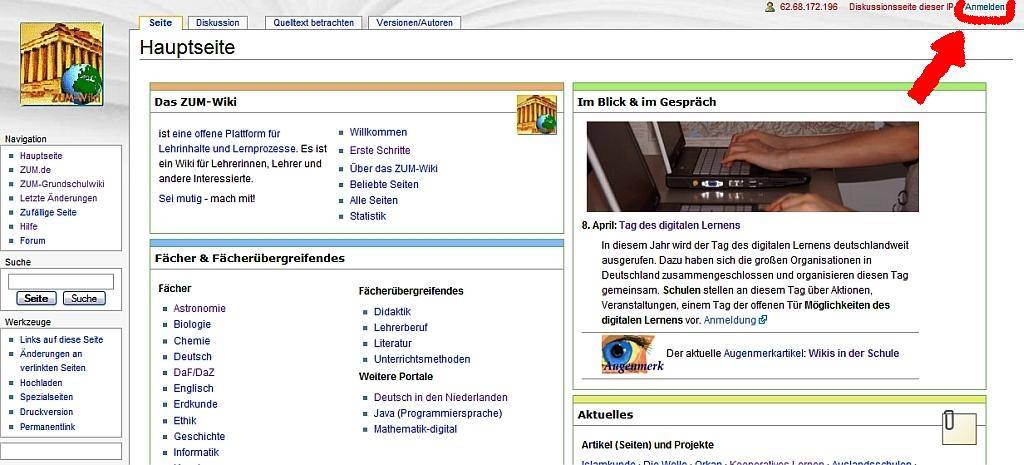Open the Spezialseiten tools link
The width and height of the screenshot is (1024, 465).
(46, 397)
